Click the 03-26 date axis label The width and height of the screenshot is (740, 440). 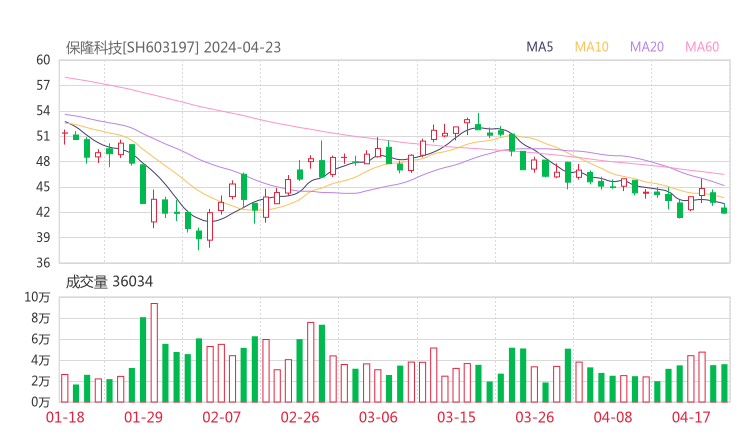pos(535,417)
